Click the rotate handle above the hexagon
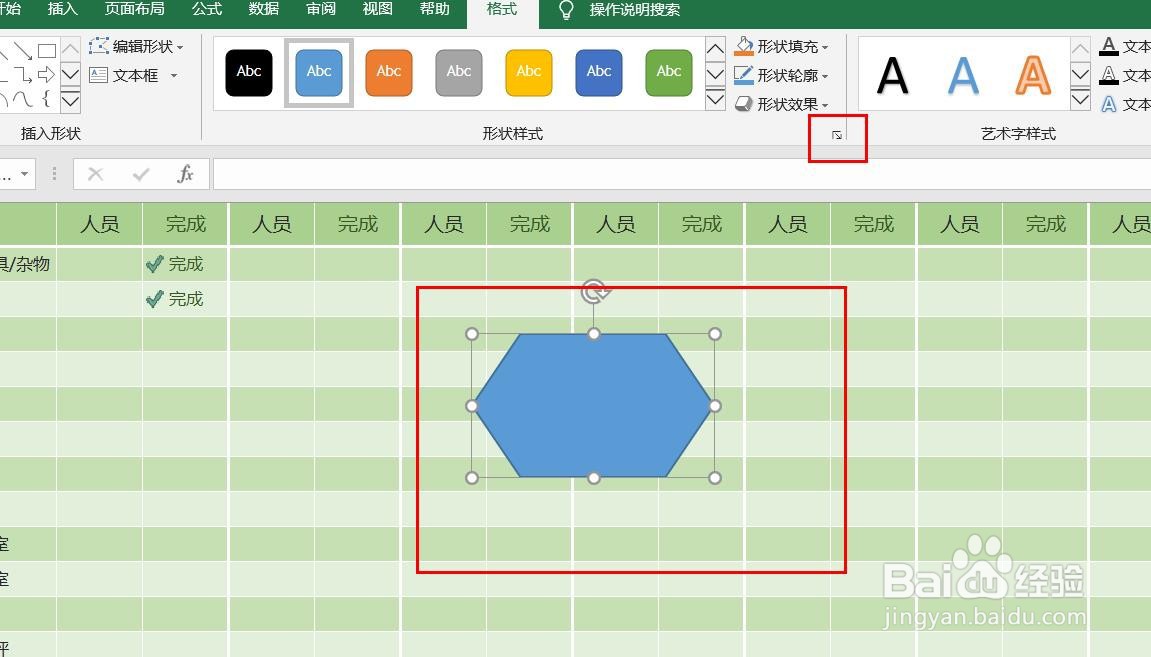The width and height of the screenshot is (1151, 657). [594, 291]
